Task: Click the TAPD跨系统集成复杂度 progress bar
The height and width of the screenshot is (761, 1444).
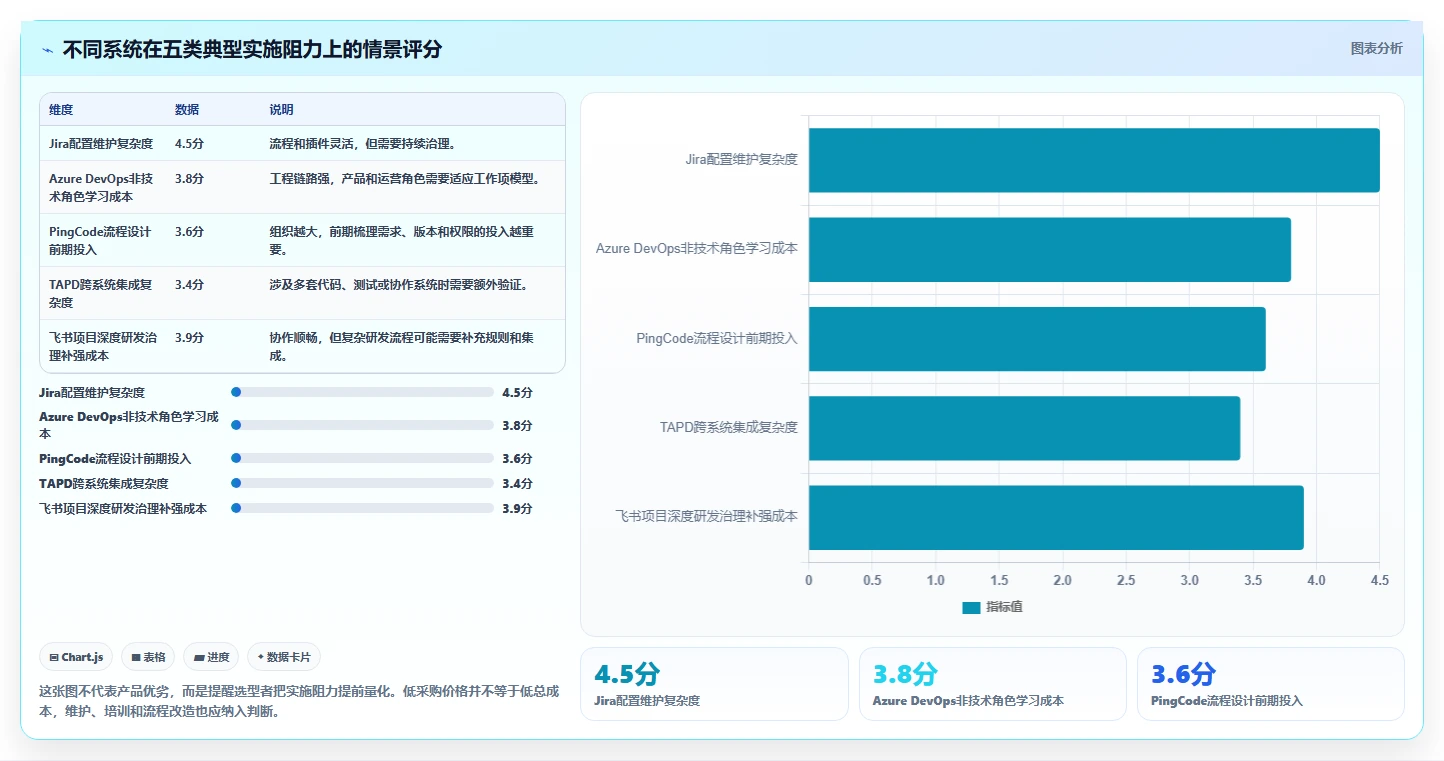Action: point(362,483)
